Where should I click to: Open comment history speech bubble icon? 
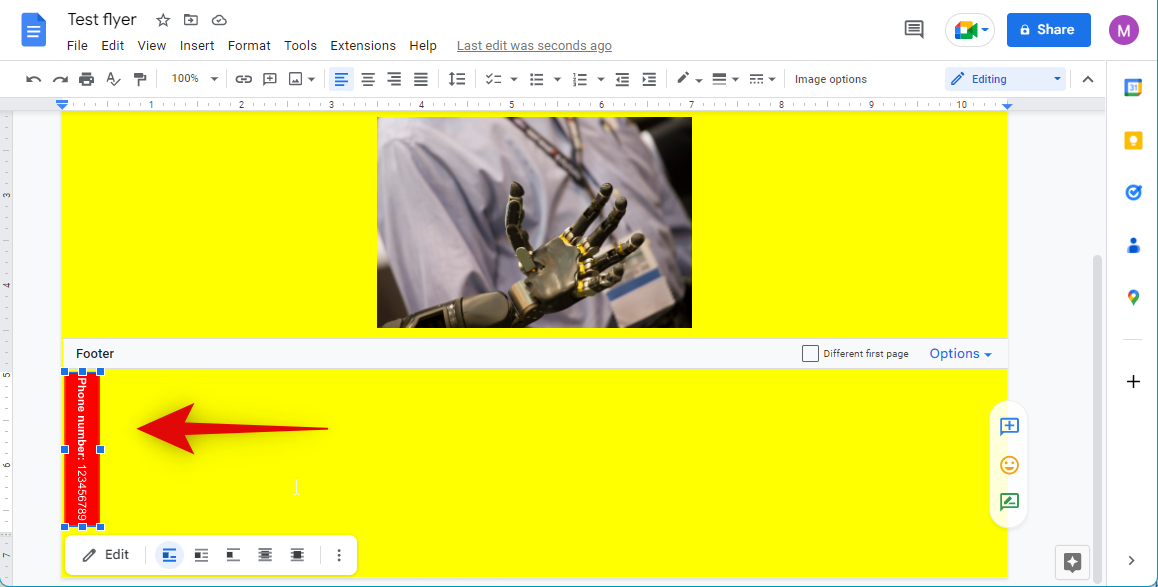913,29
